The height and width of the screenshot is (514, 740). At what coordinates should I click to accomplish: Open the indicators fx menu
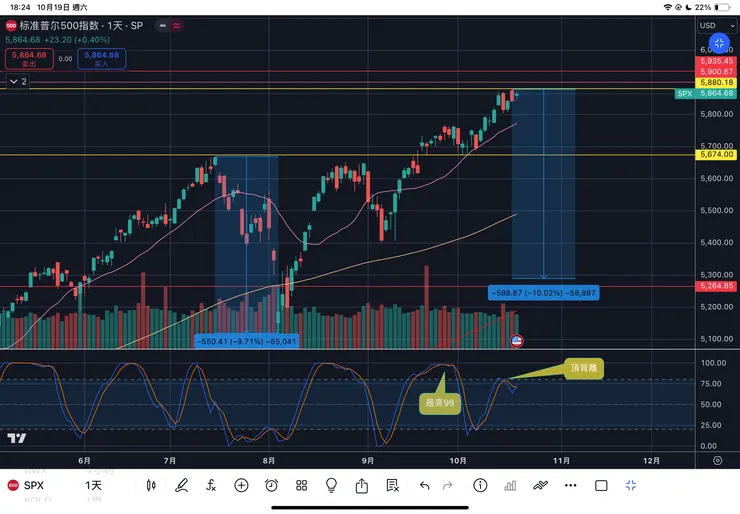pos(211,485)
